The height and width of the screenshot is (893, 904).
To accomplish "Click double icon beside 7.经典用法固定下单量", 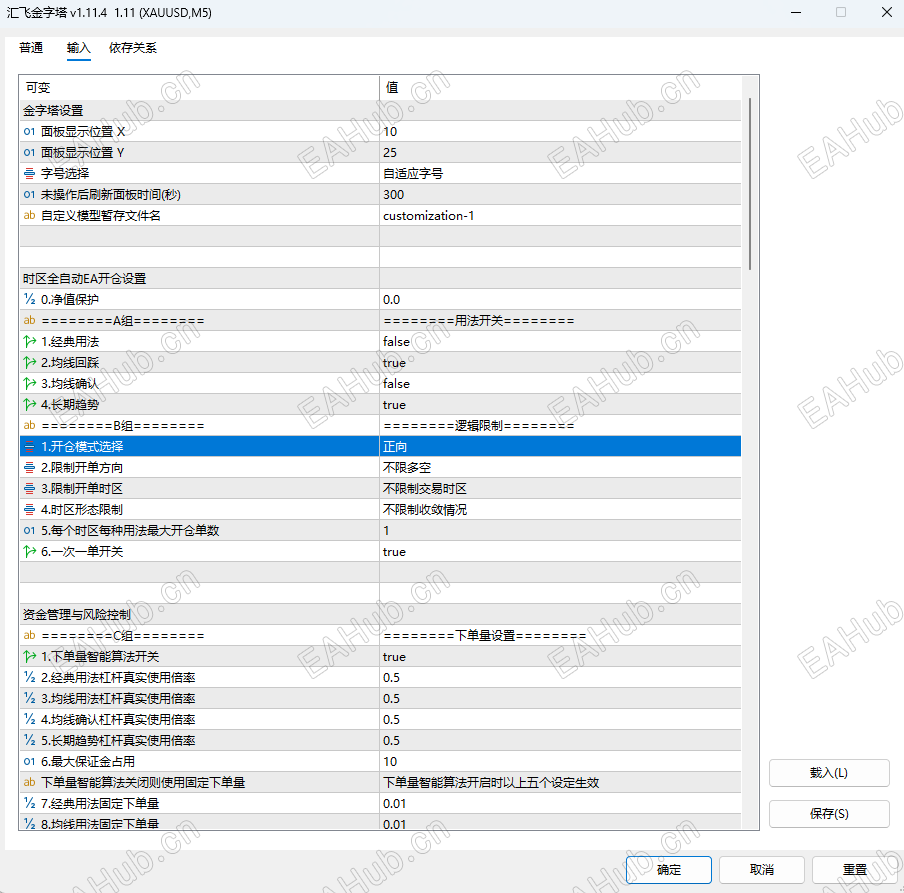I will pos(29,804).
